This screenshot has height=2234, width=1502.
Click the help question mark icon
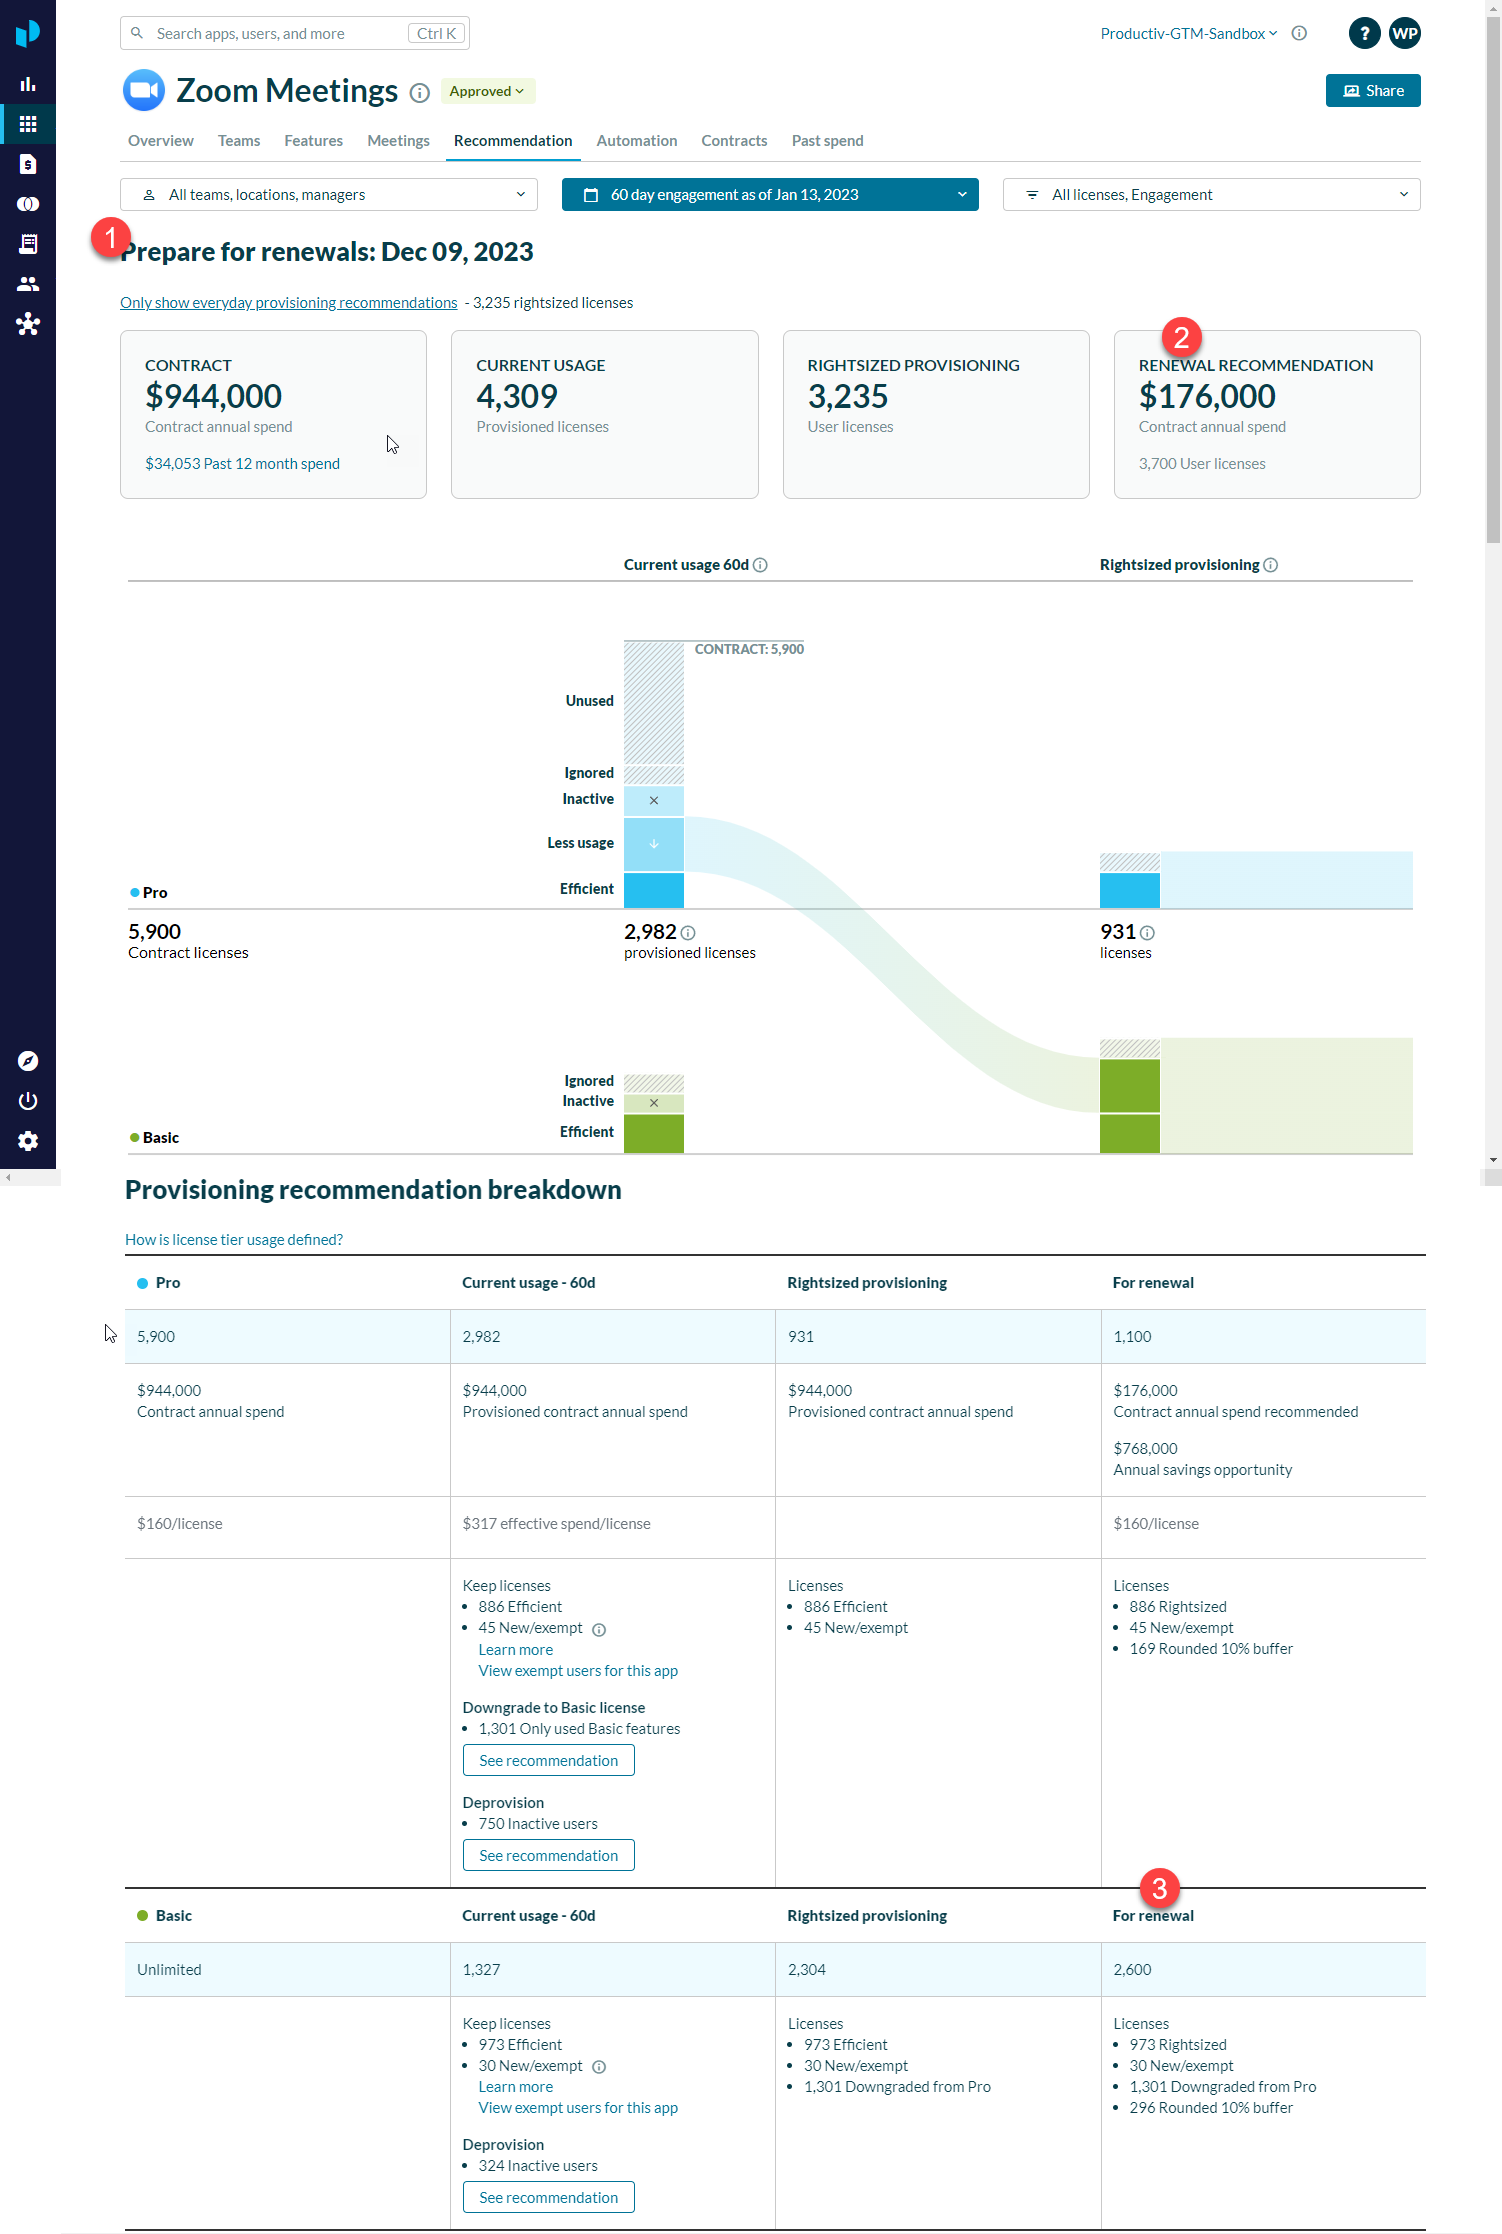coord(1364,33)
